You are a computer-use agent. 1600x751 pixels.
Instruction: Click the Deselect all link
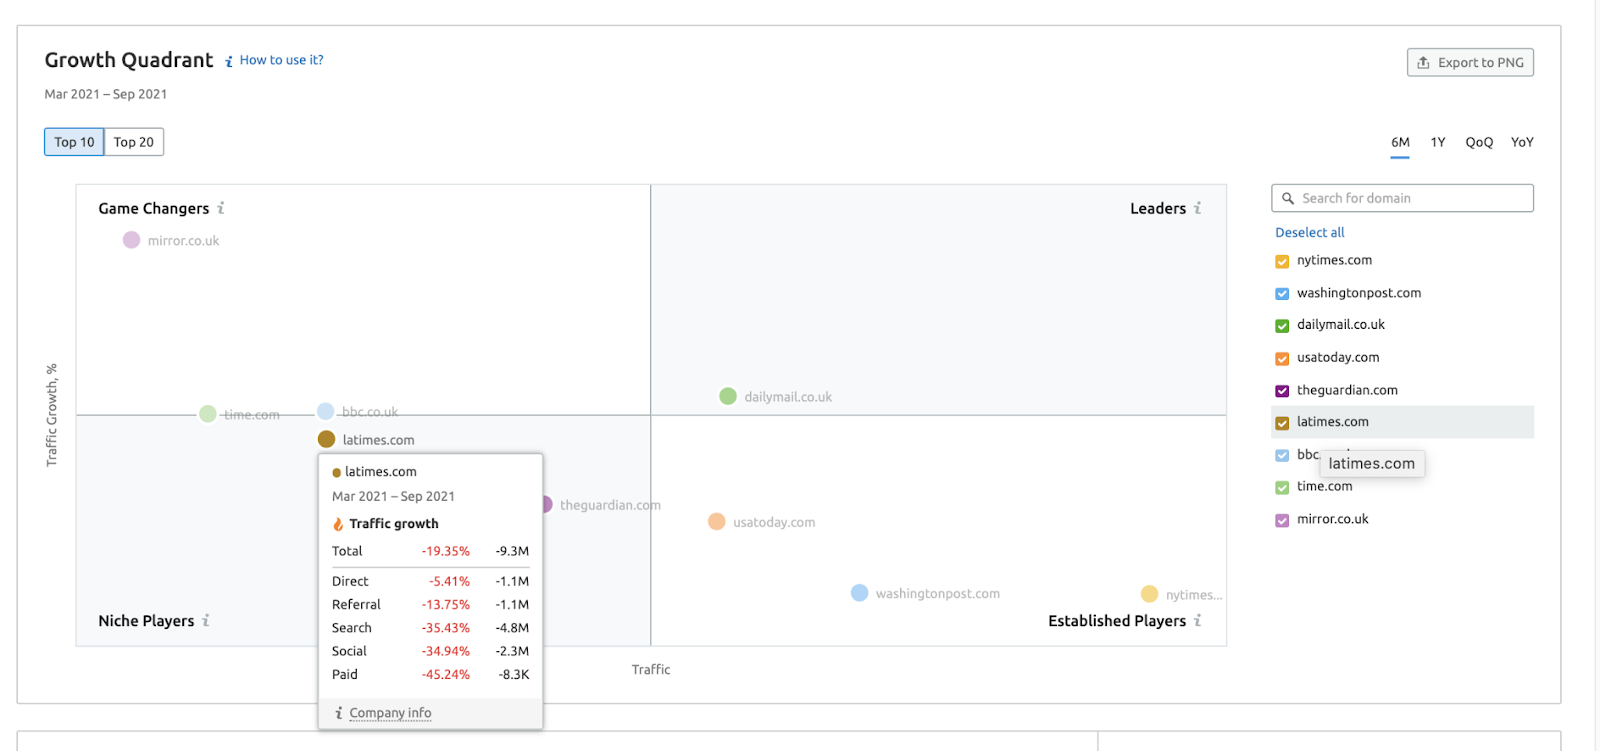[x=1309, y=232]
